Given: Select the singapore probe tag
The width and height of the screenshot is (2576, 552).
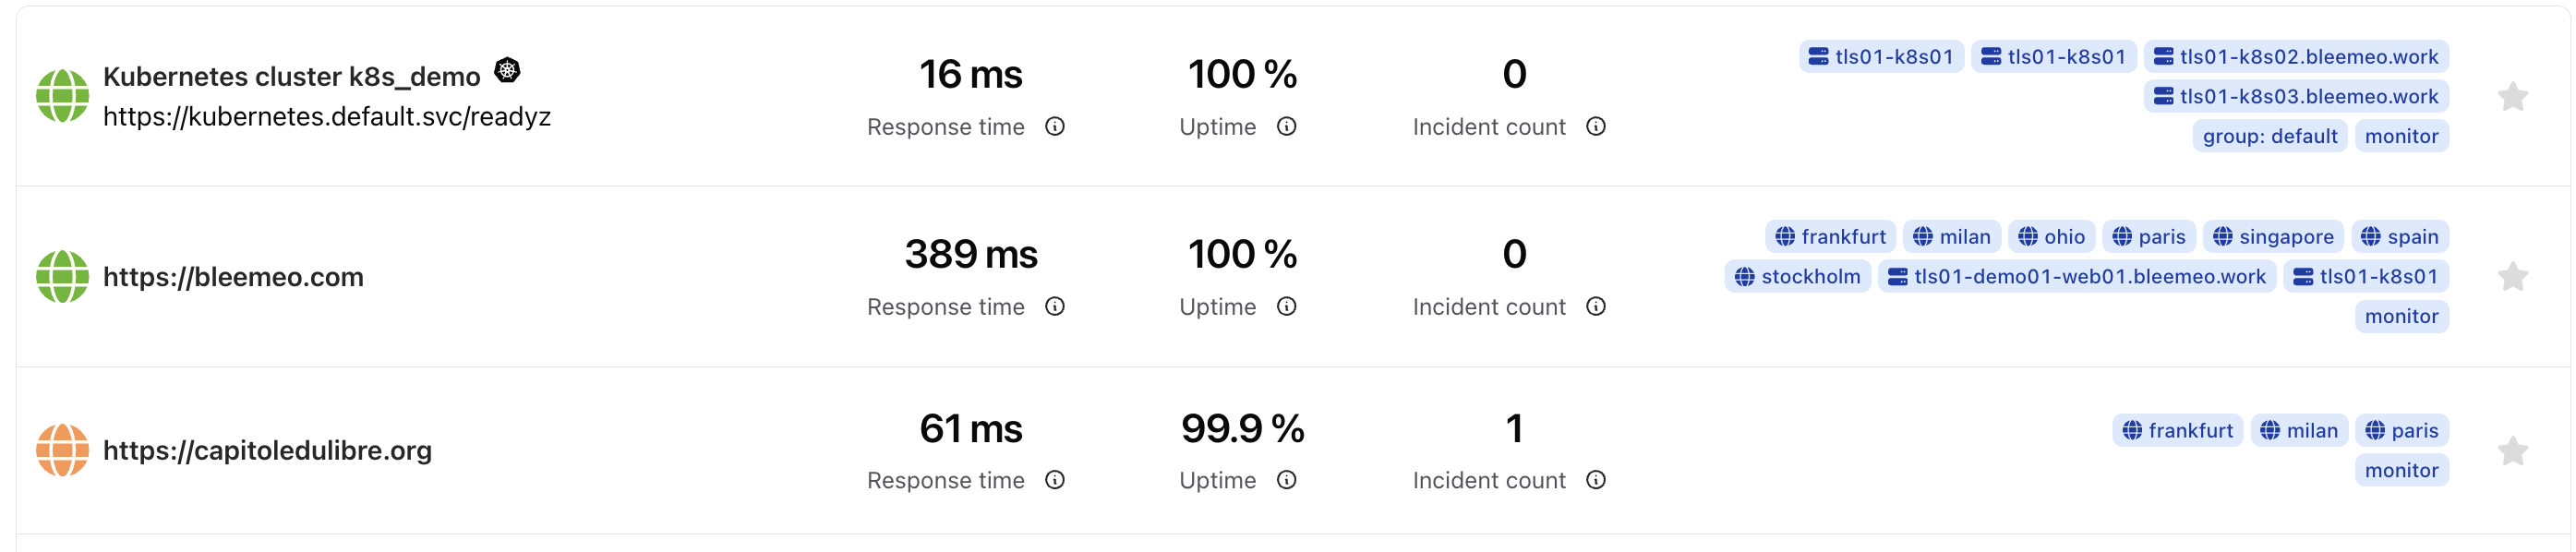Looking at the screenshot, I should [2273, 237].
